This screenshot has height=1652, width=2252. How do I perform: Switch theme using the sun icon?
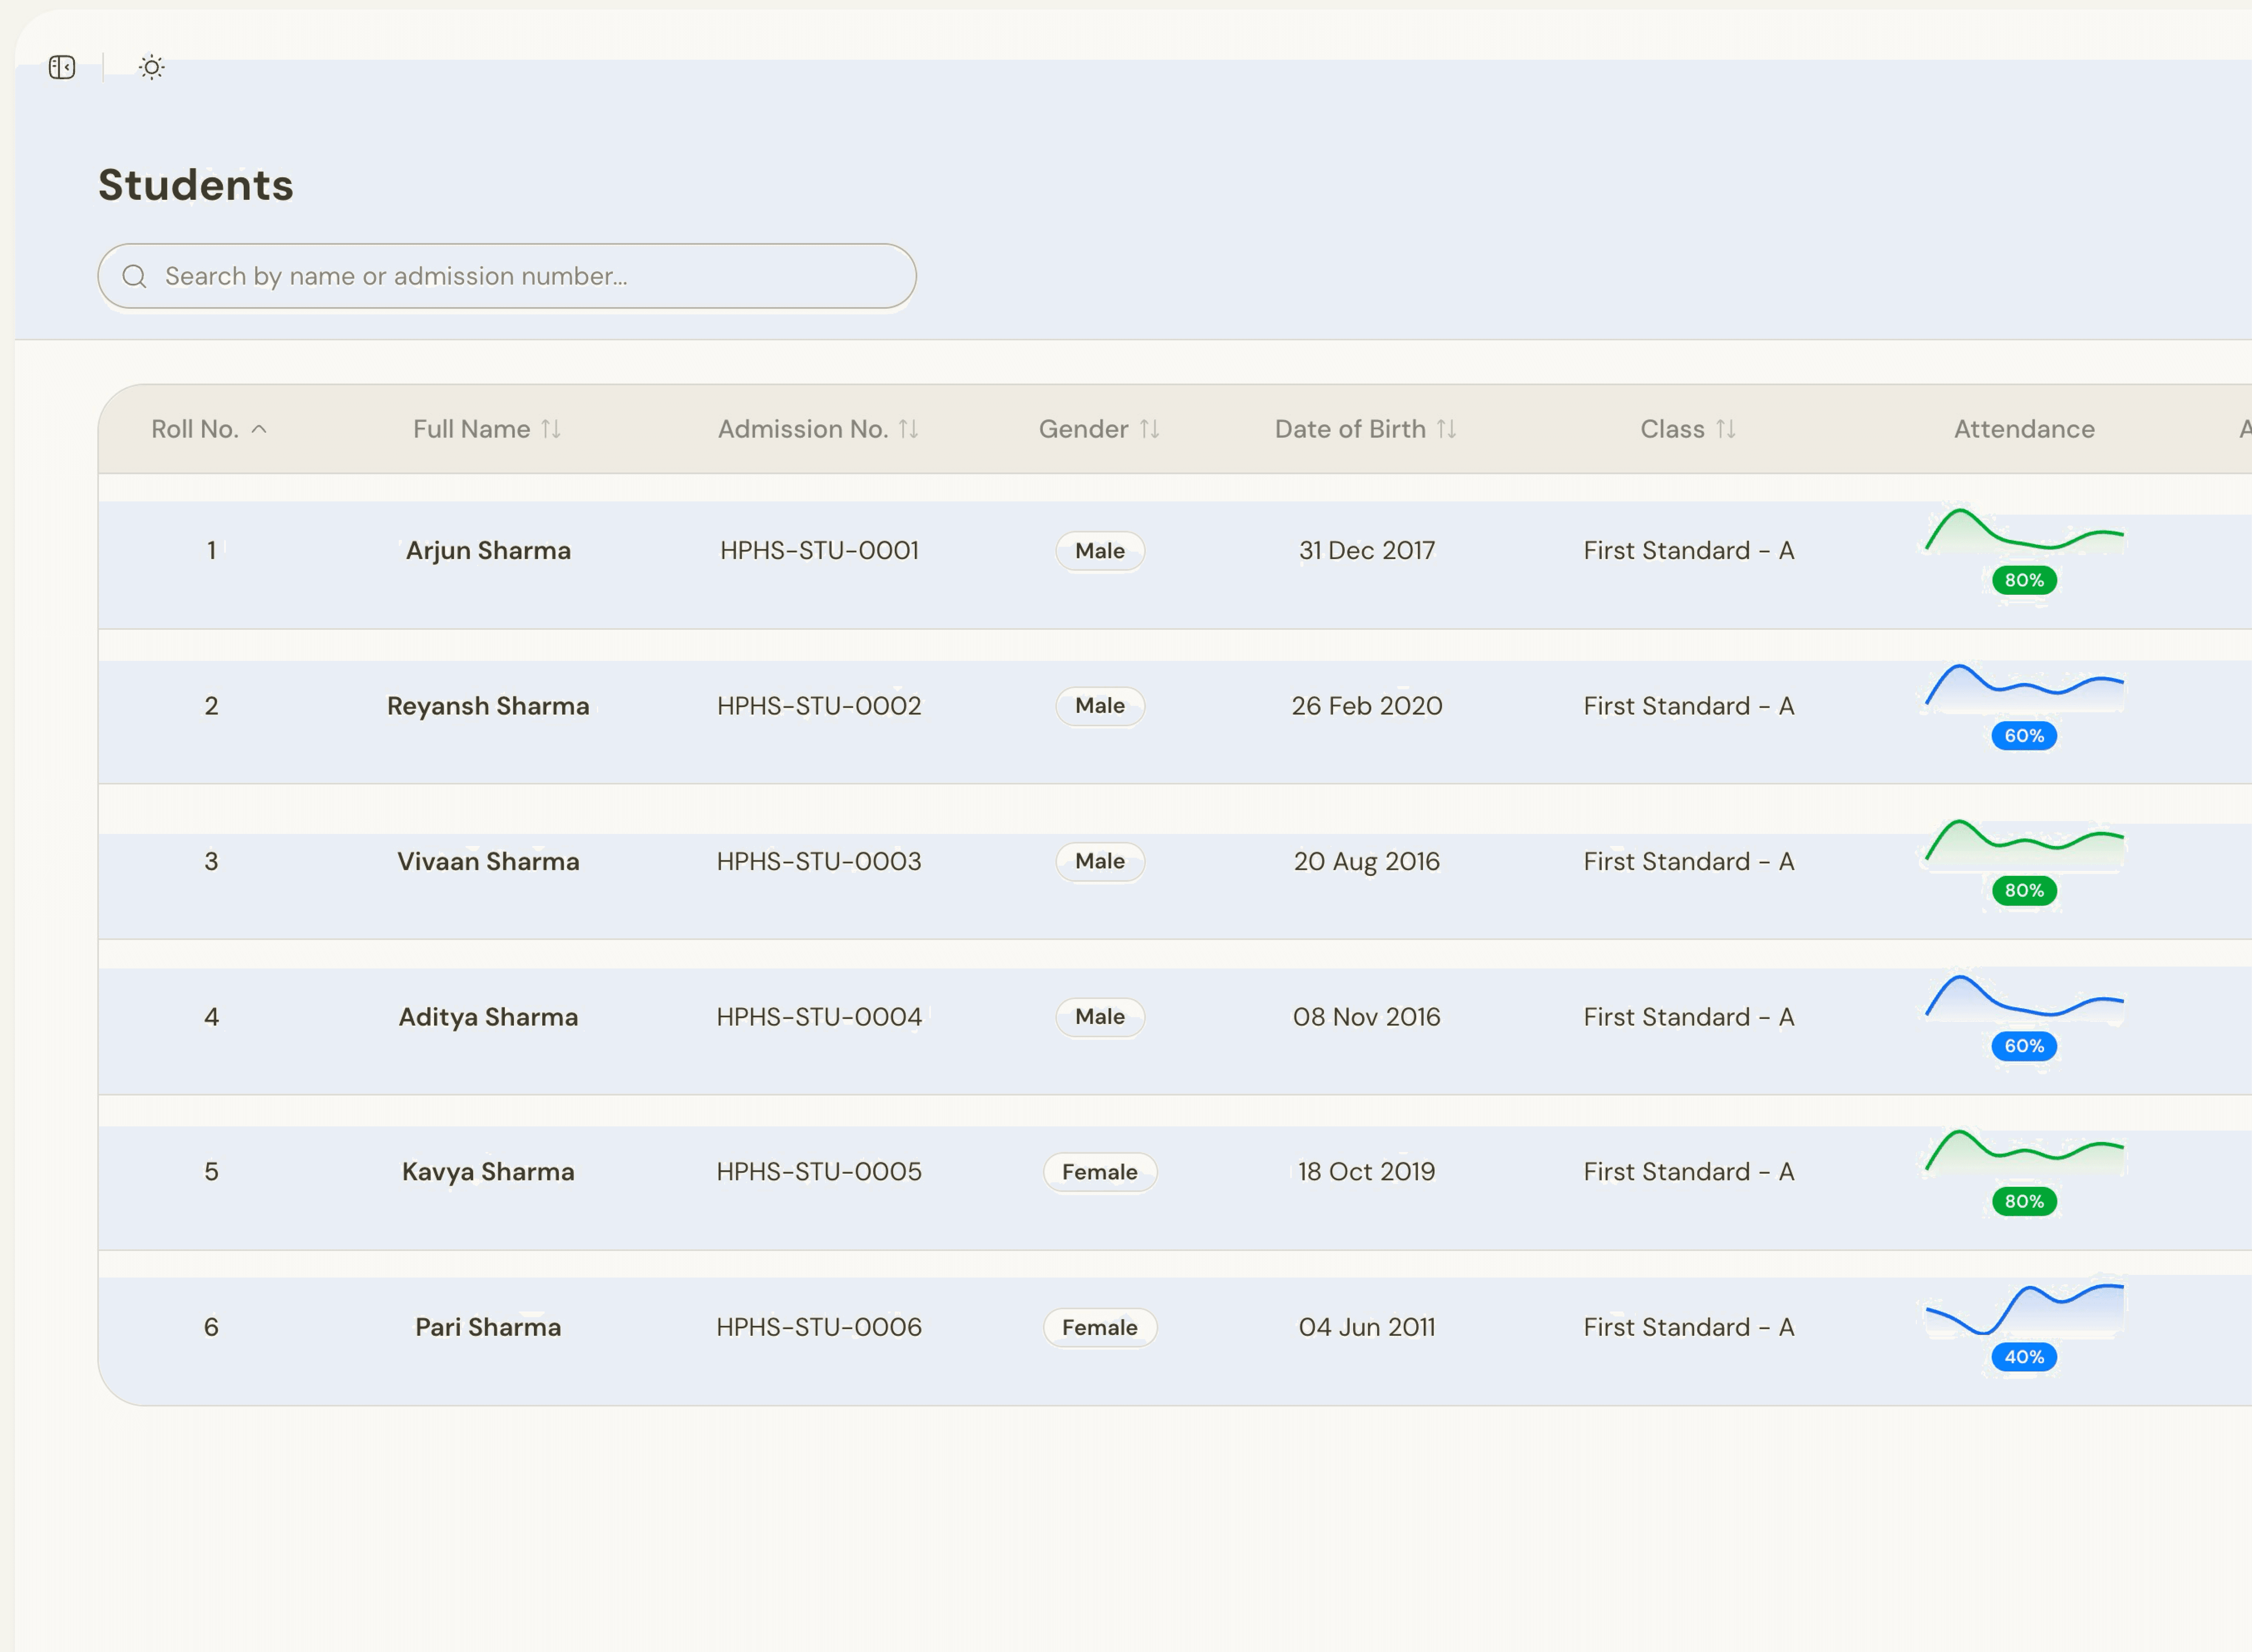[x=151, y=67]
